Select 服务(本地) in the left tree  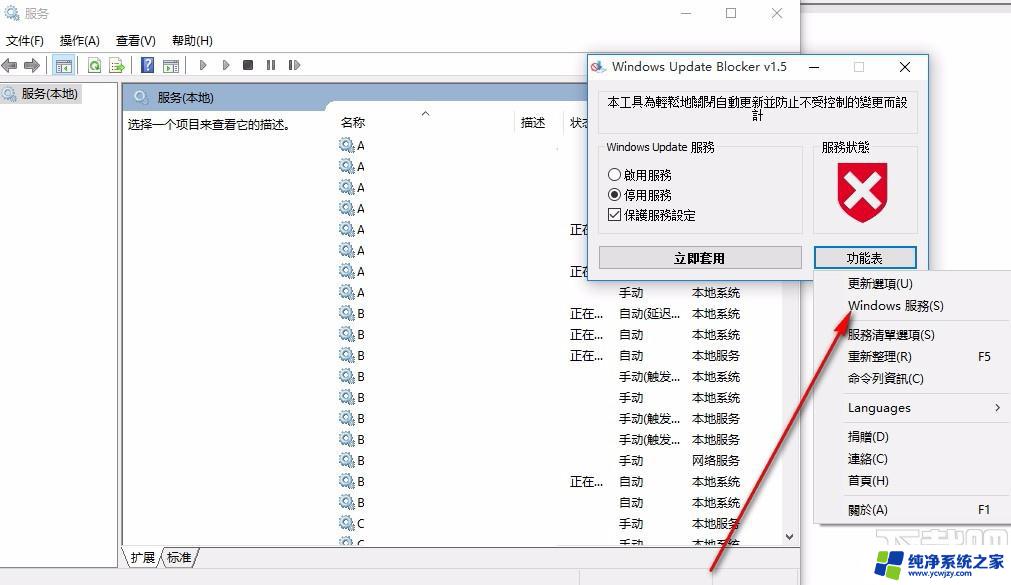coord(50,94)
